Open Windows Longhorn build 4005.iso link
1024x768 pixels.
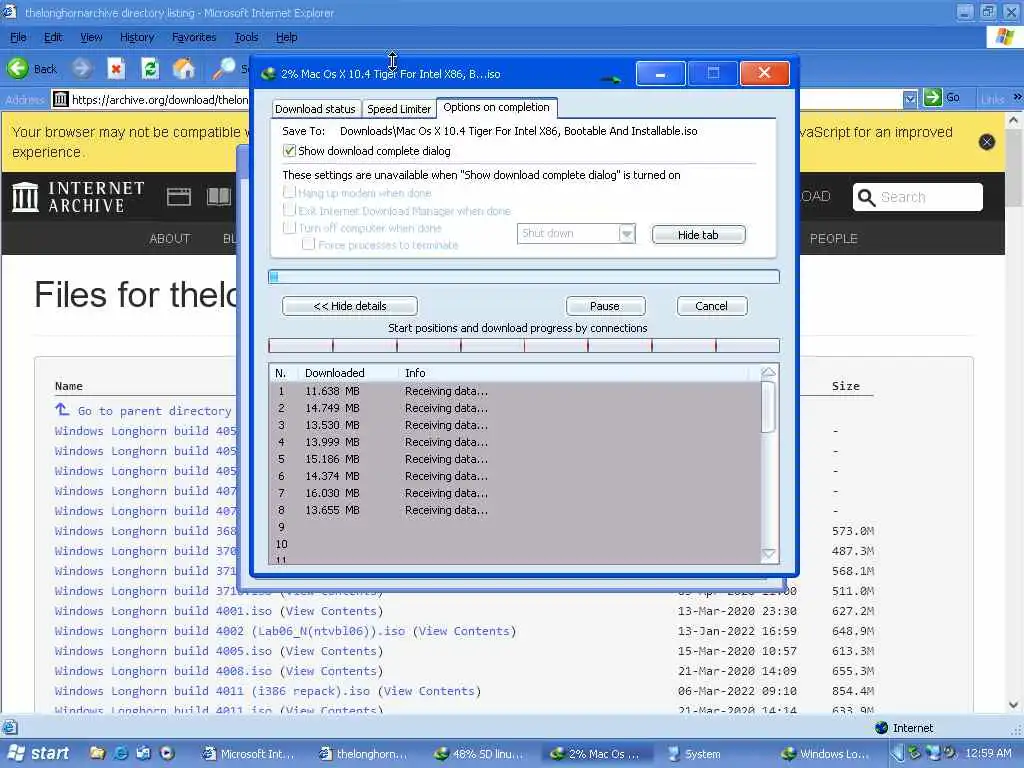click(163, 650)
